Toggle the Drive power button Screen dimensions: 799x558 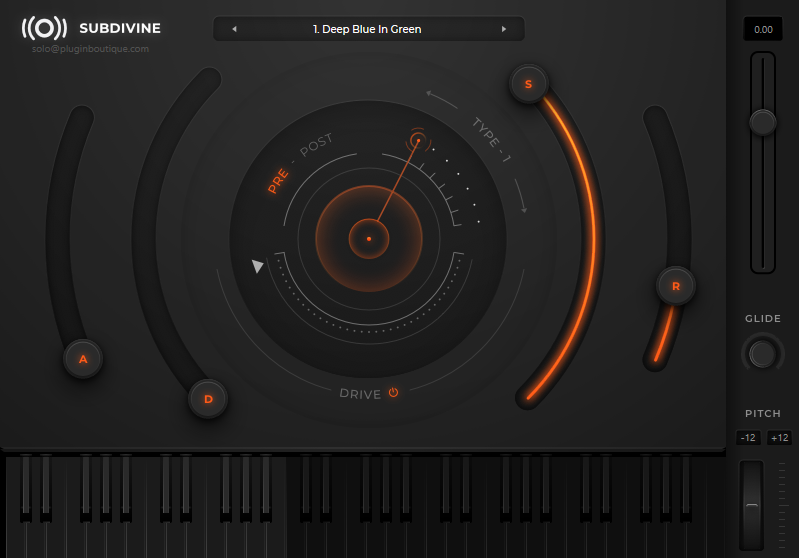(393, 392)
